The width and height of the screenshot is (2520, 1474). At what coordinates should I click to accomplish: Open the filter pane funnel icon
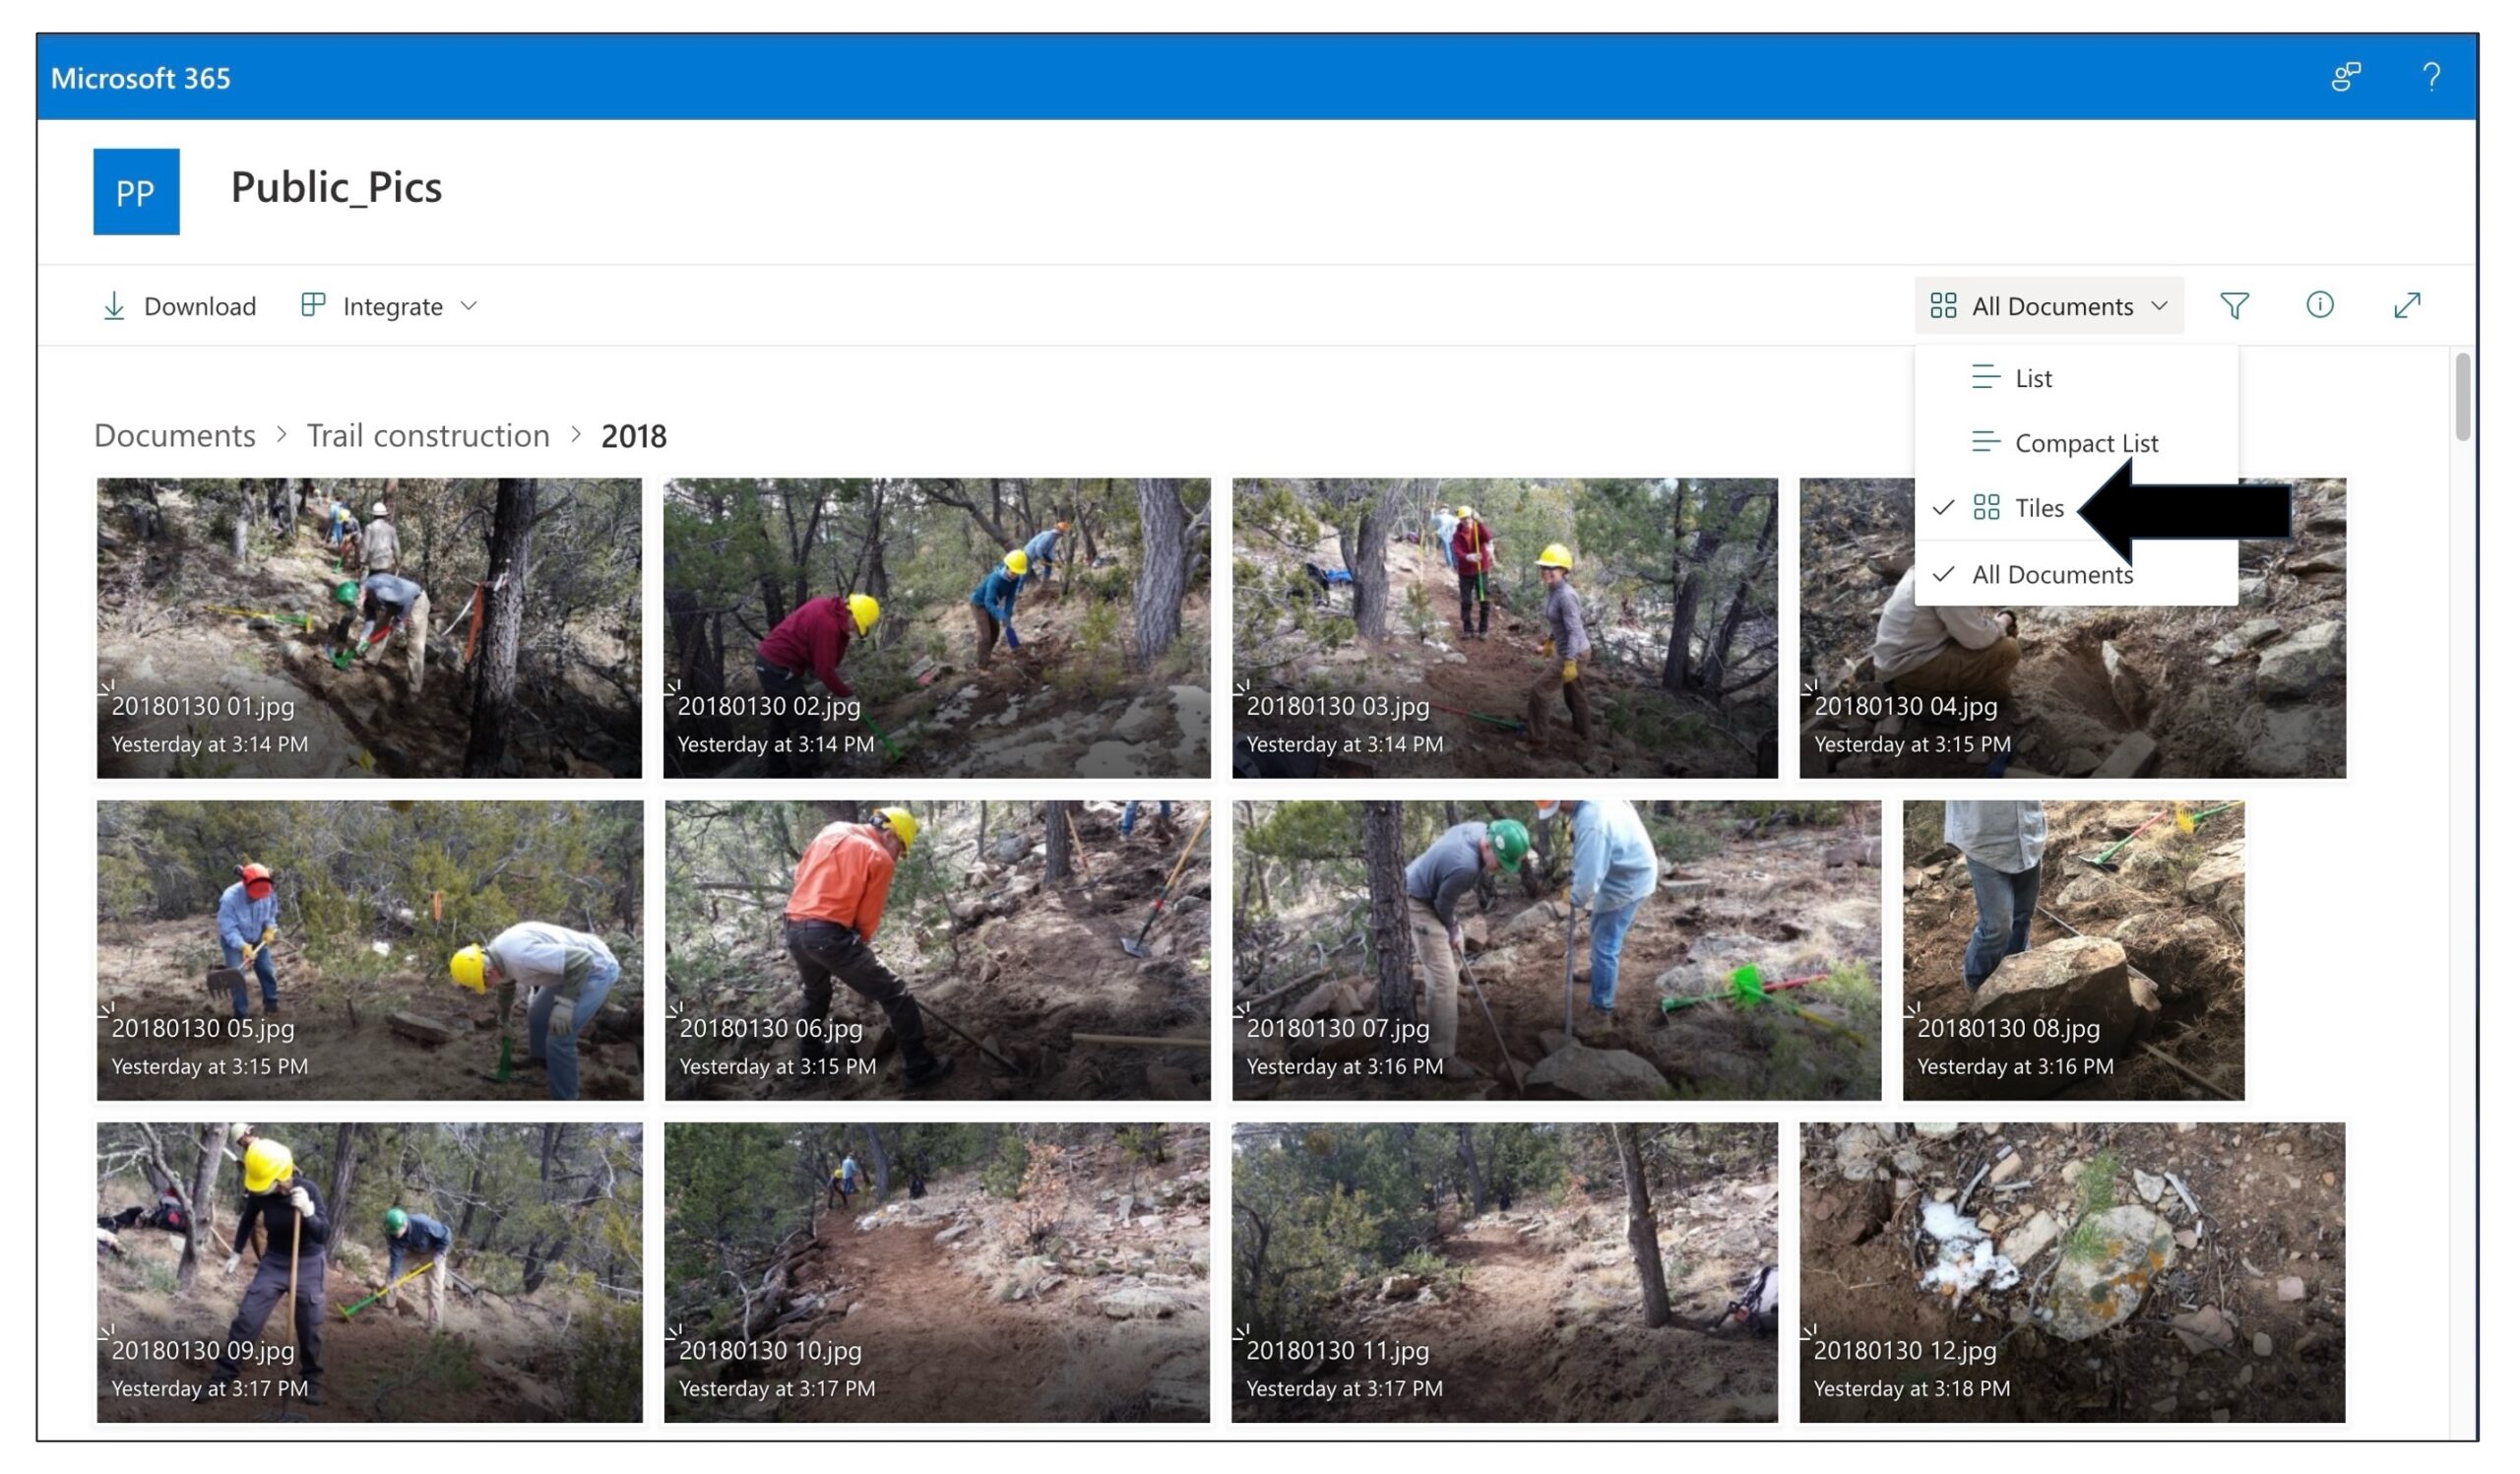[x=2234, y=305]
